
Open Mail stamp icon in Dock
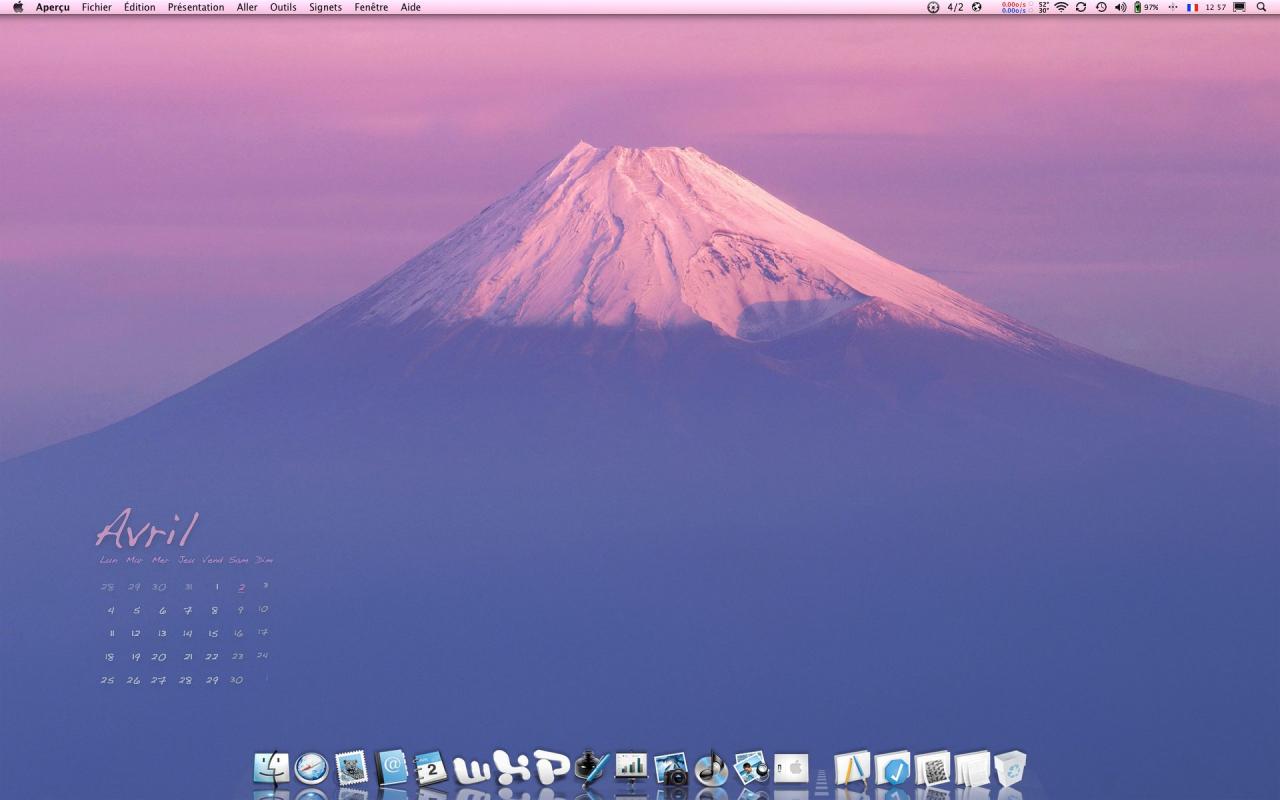(351, 768)
